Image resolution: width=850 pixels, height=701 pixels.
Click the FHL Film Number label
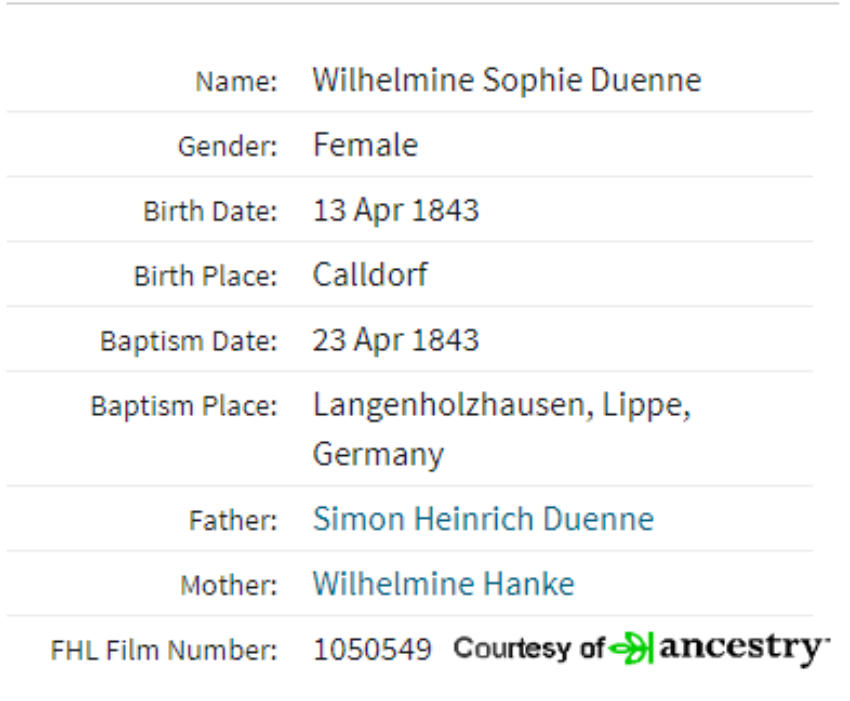164,650
